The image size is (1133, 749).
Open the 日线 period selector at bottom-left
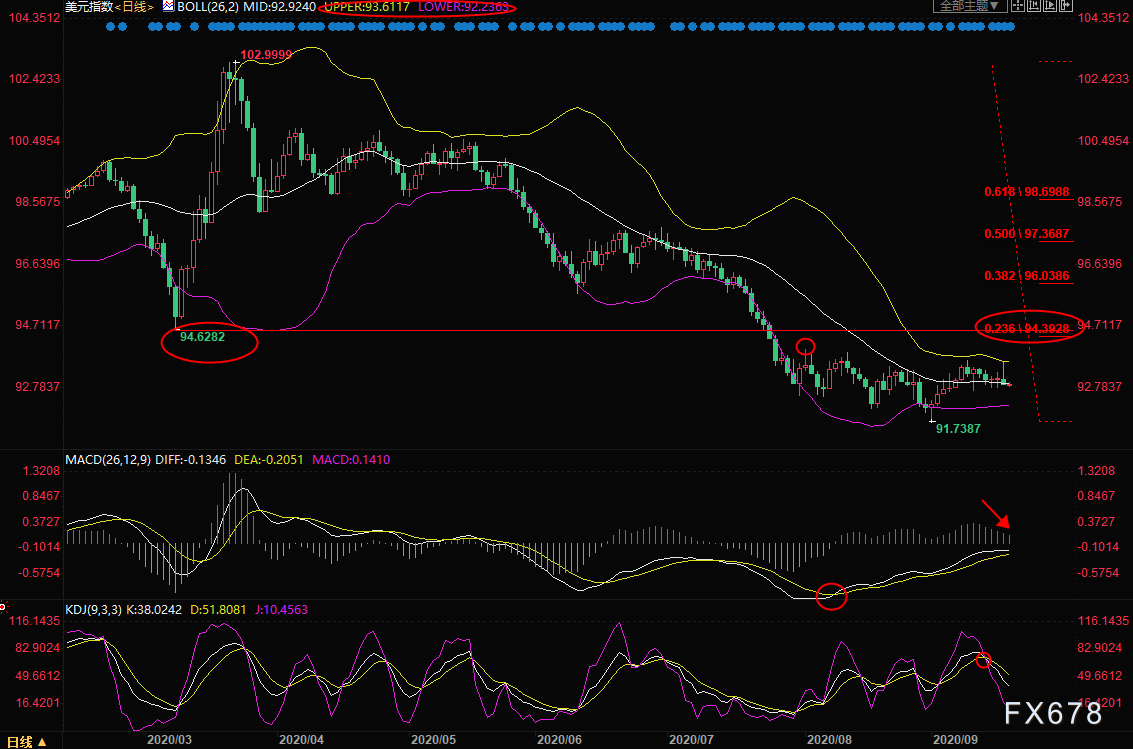click(x=20, y=741)
